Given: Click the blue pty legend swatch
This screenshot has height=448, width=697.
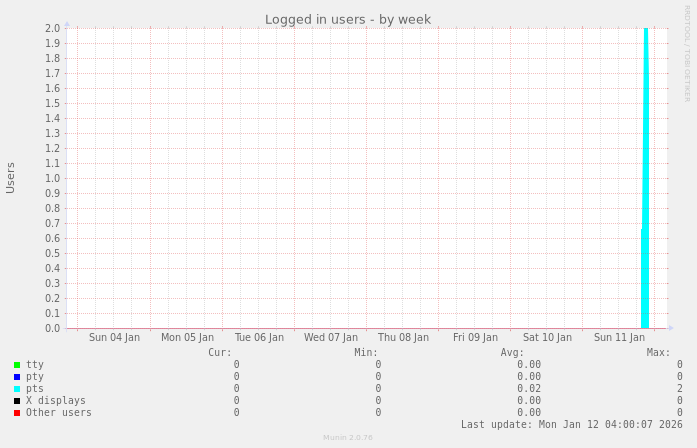Looking at the screenshot, I should tap(17, 377).
